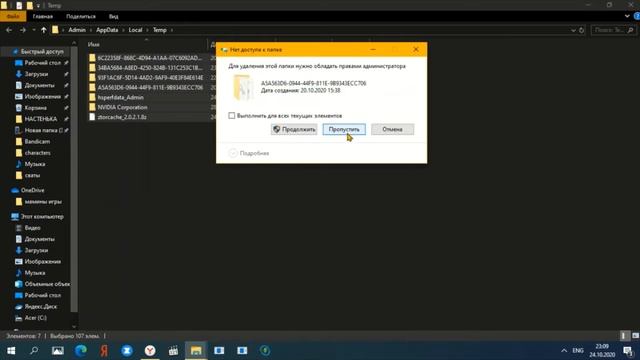The width and height of the screenshot is (640, 360).
Task: Click the navigation pane scrollbar
Action: point(74,180)
